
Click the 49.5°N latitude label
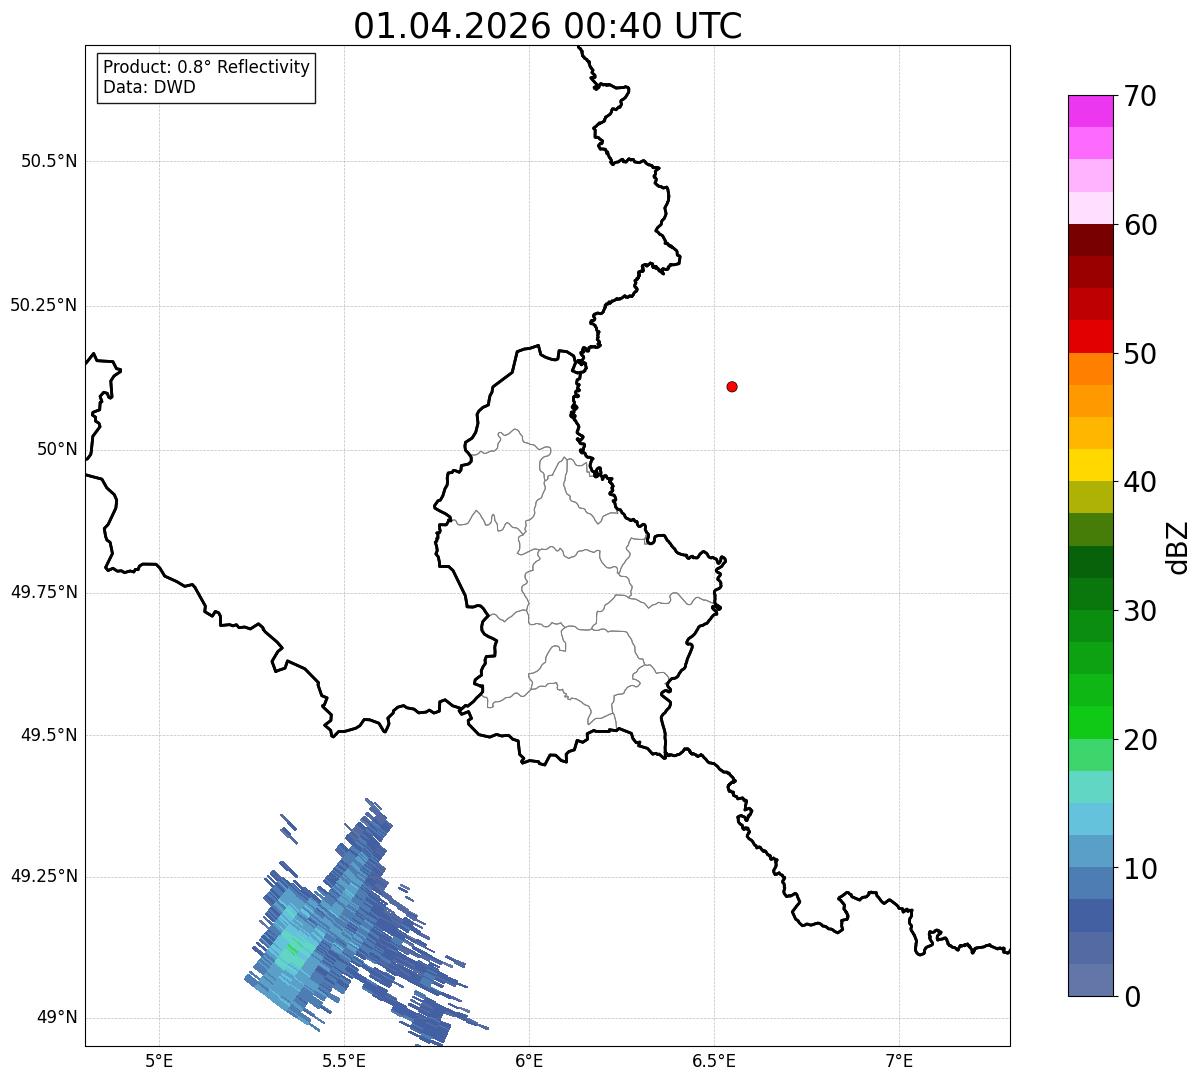click(x=49, y=735)
